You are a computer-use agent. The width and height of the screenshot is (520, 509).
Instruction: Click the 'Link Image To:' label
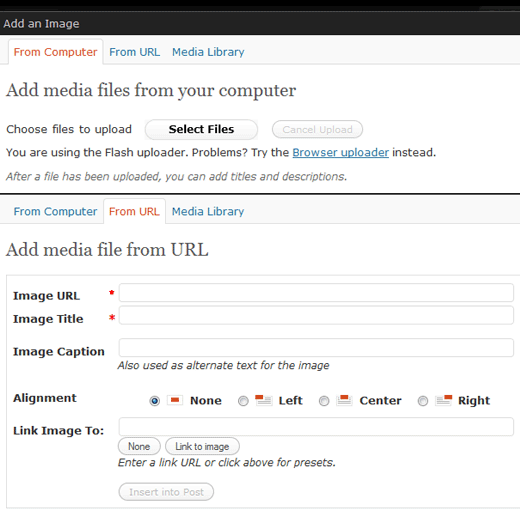click(x=58, y=431)
